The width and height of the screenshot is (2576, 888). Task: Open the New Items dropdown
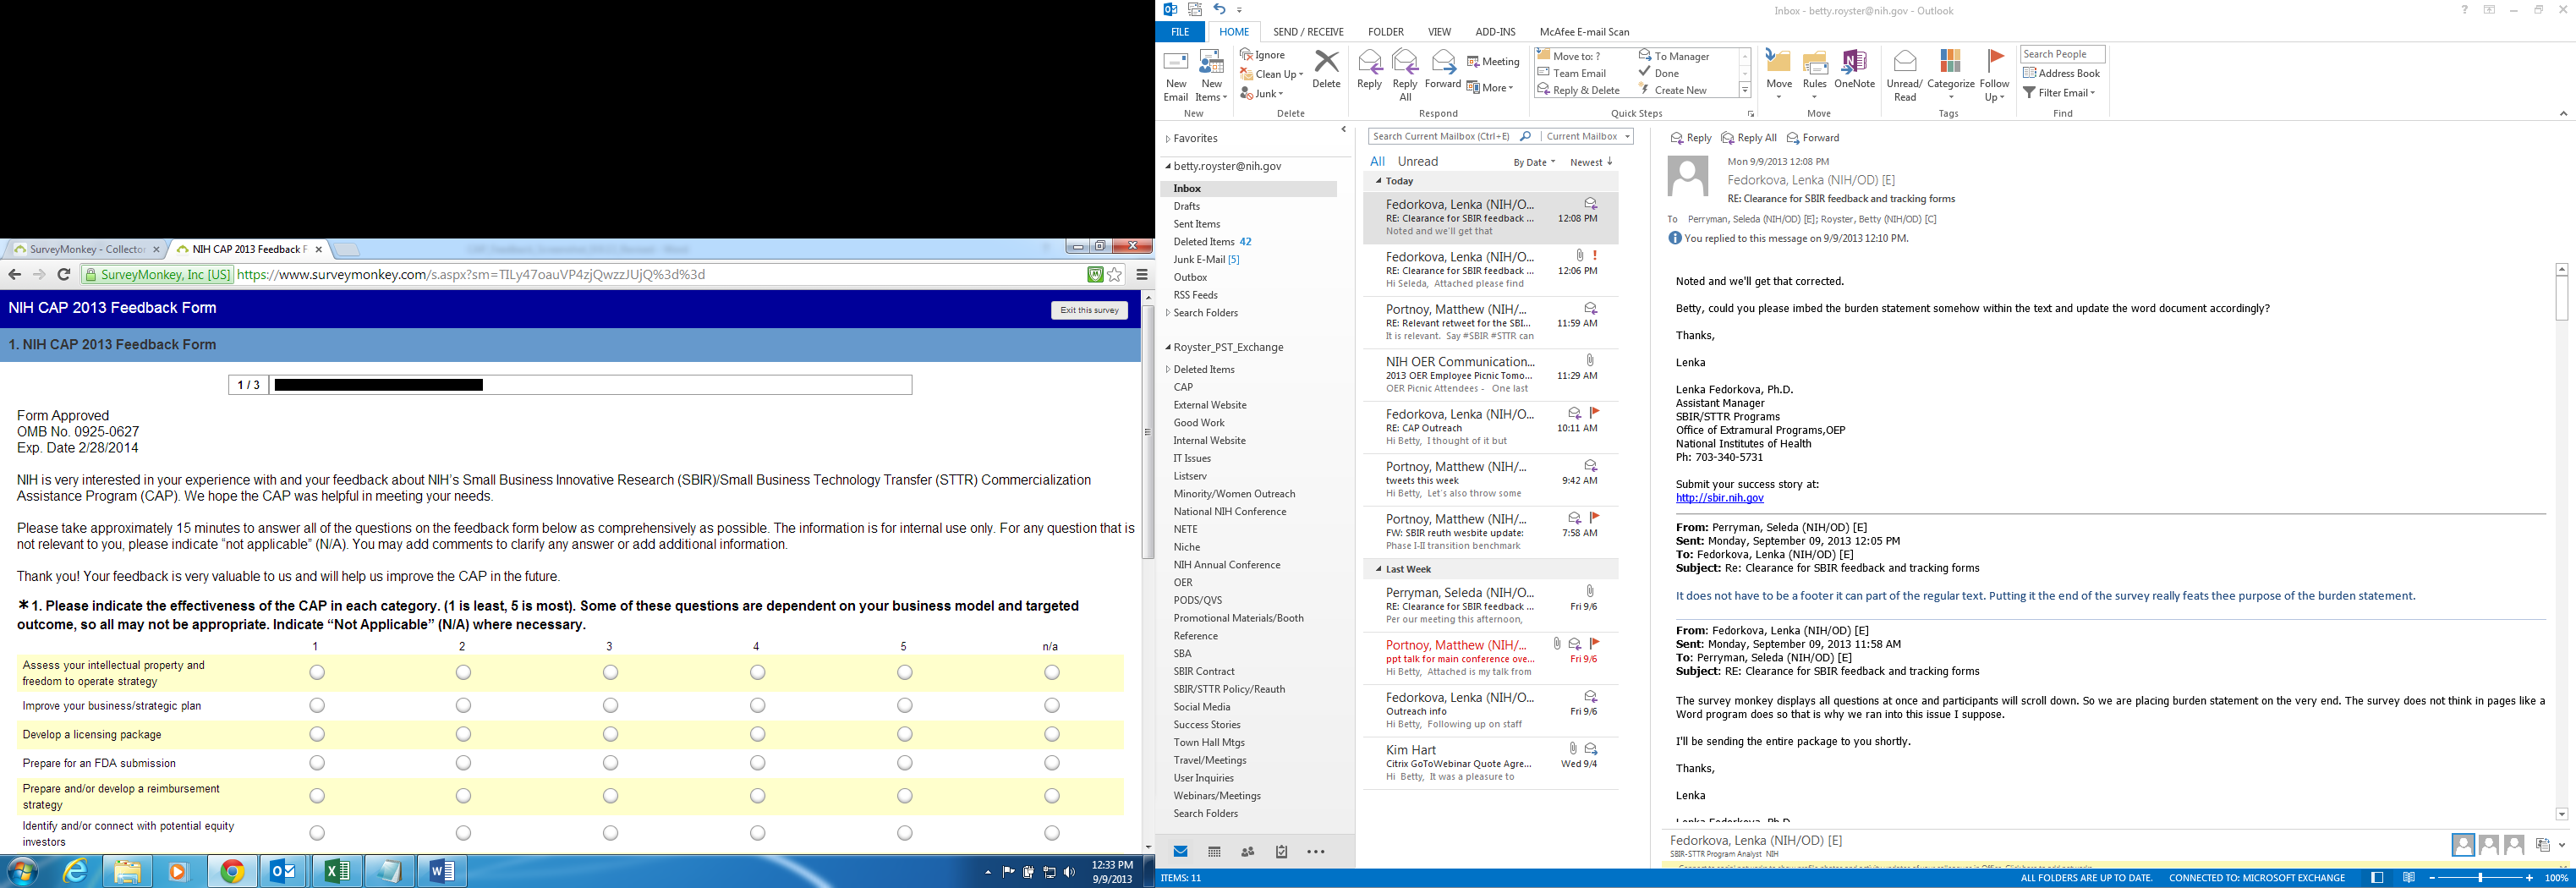point(1212,76)
